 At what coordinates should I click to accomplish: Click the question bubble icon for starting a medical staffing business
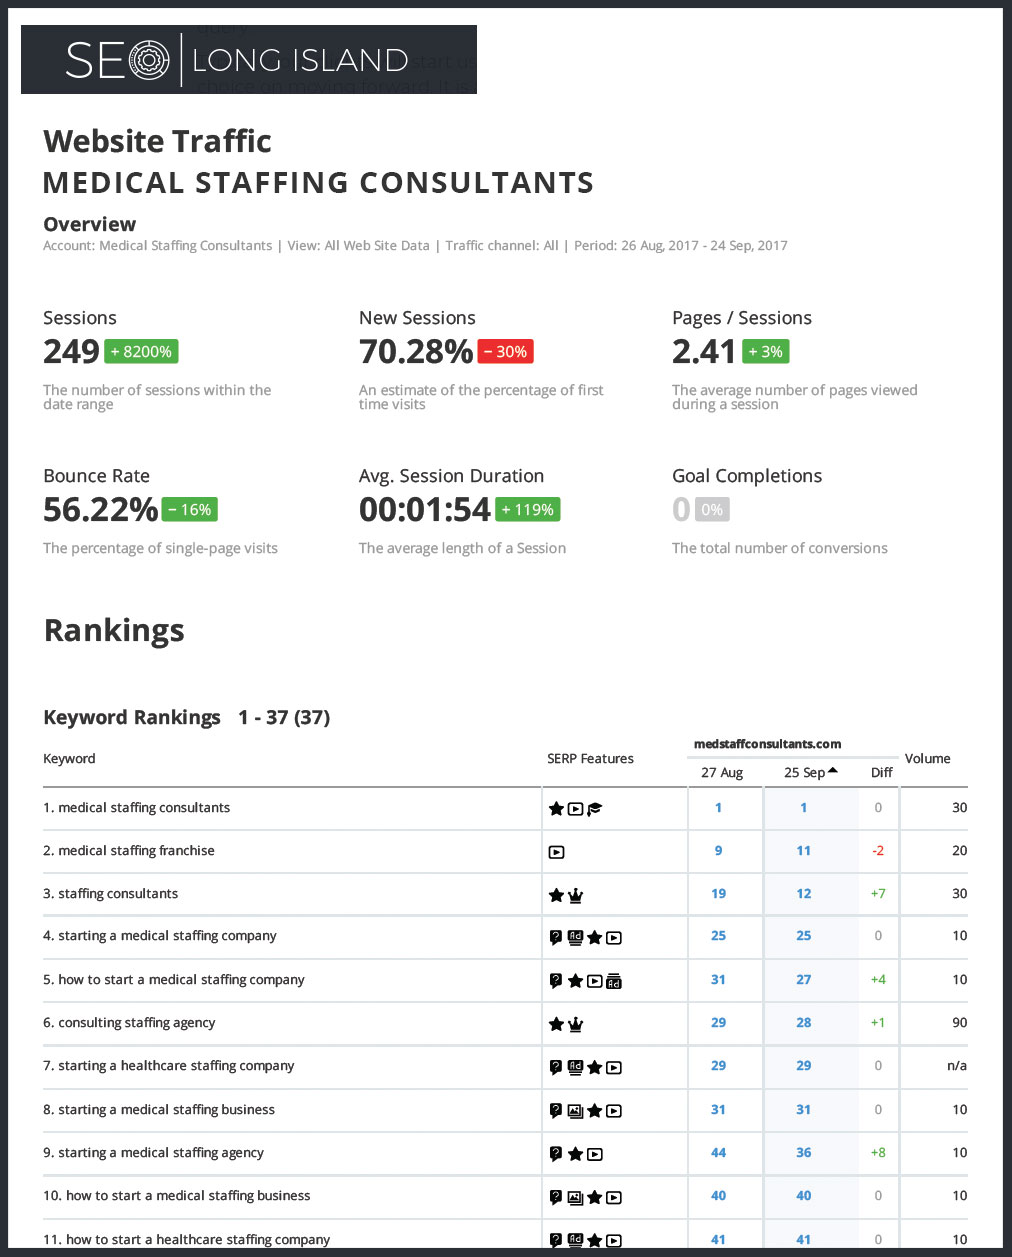pyautogui.click(x=556, y=1111)
